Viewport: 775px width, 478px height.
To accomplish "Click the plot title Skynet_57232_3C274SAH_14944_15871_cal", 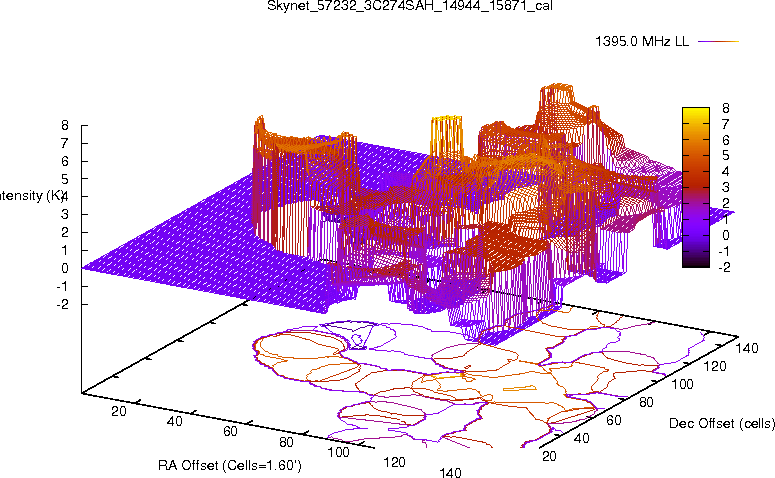I will (x=409, y=6).
